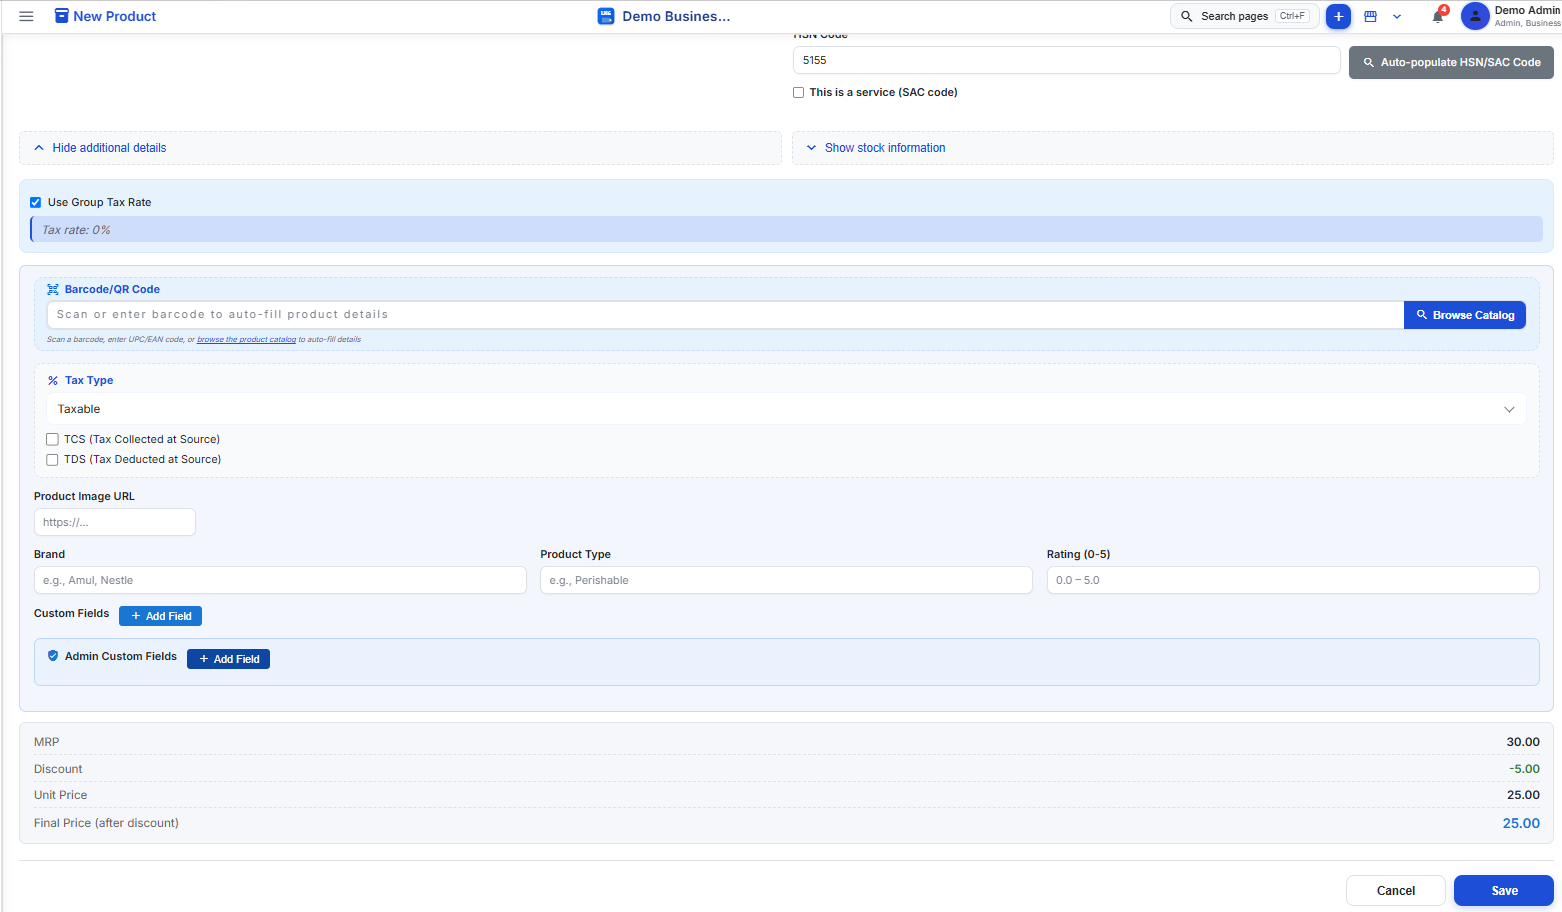The height and width of the screenshot is (912, 1562).
Task: Click the New Product page icon
Action: 62,16
